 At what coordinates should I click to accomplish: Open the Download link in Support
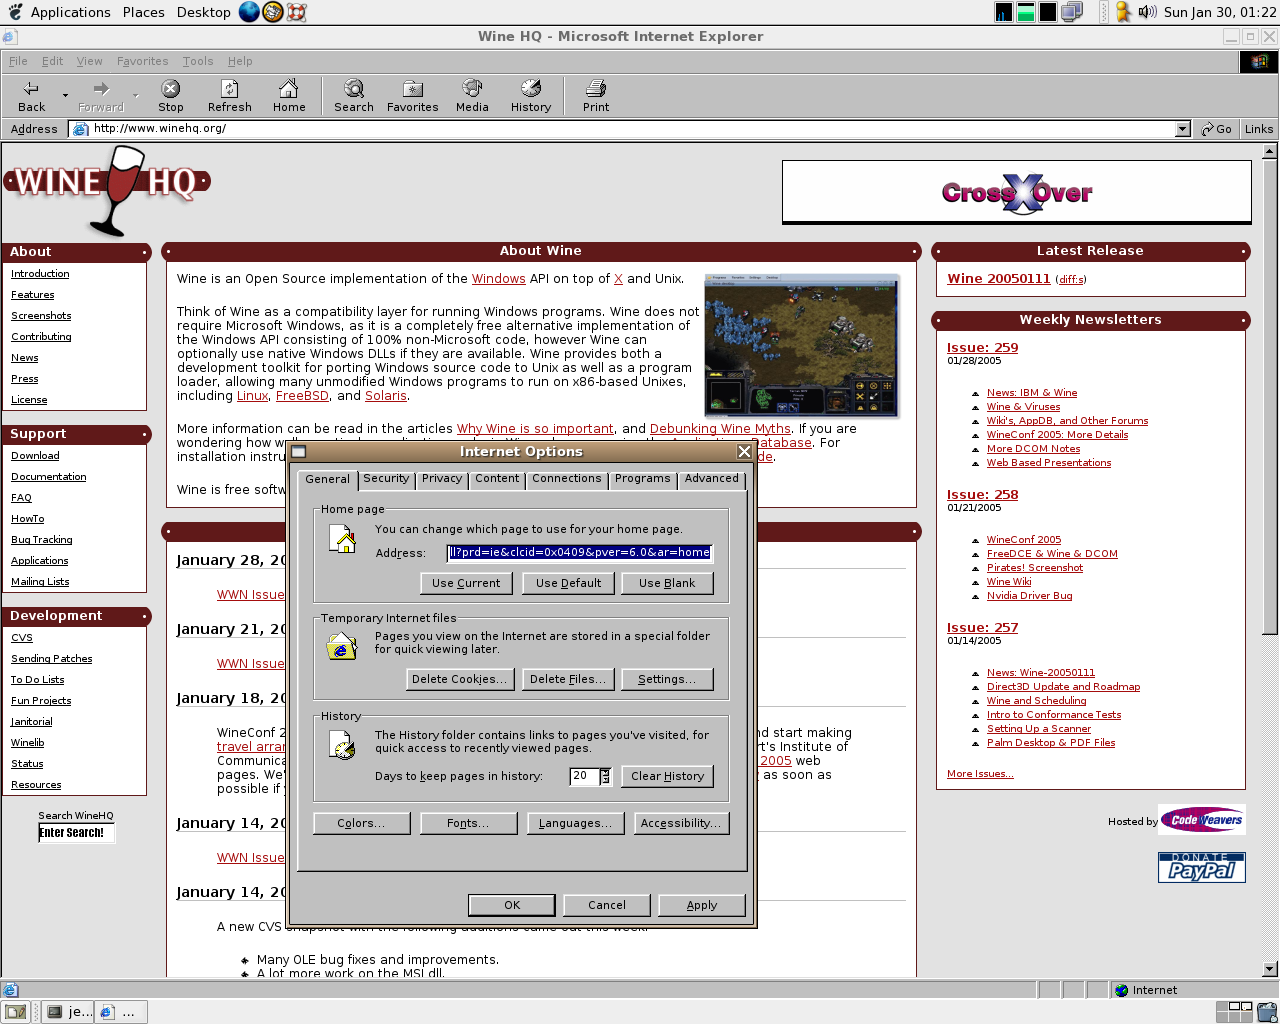[x=35, y=456]
